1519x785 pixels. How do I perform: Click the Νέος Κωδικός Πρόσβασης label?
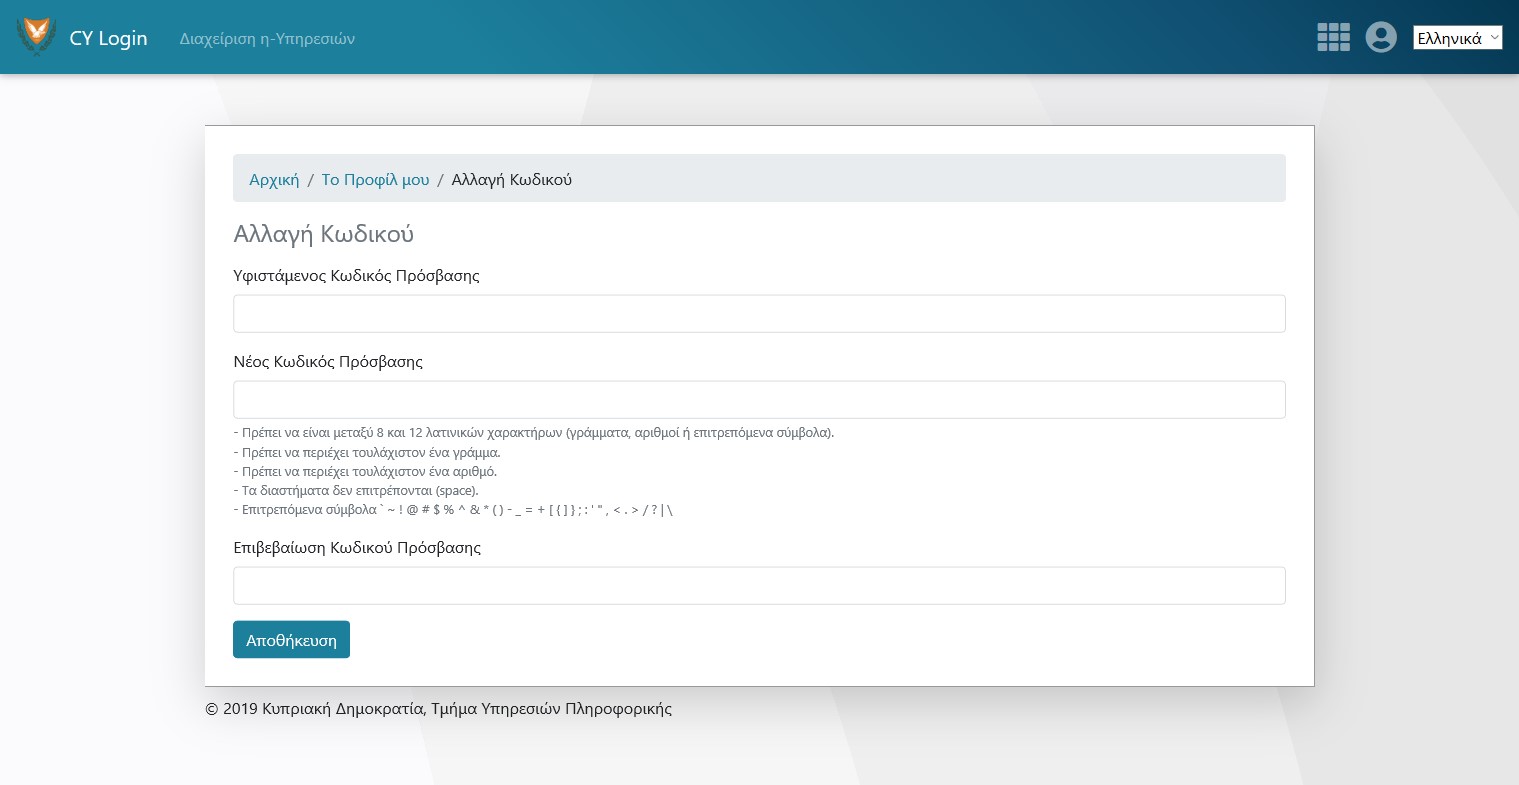pyautogui.click(x=328, y=362)
